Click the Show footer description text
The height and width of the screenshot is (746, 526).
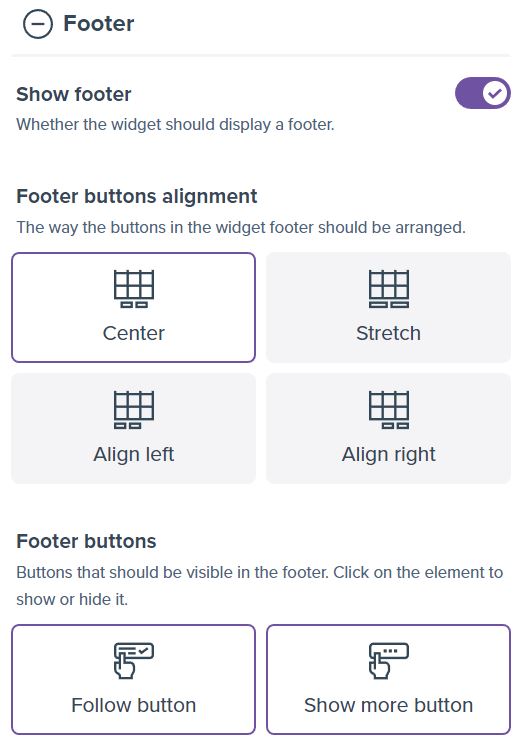pos(175,125)
